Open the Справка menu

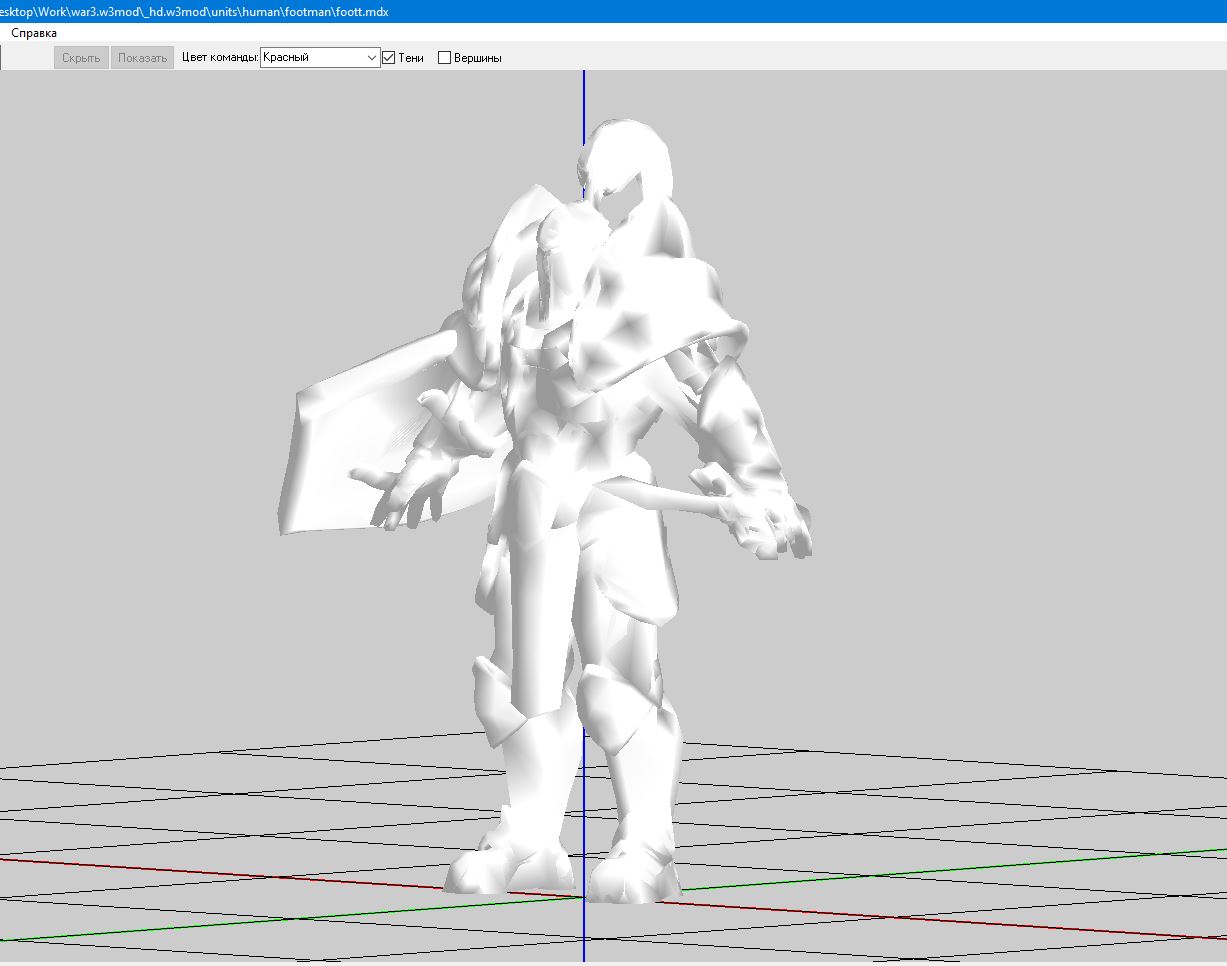pyautogui.click(x=34, y=33)
